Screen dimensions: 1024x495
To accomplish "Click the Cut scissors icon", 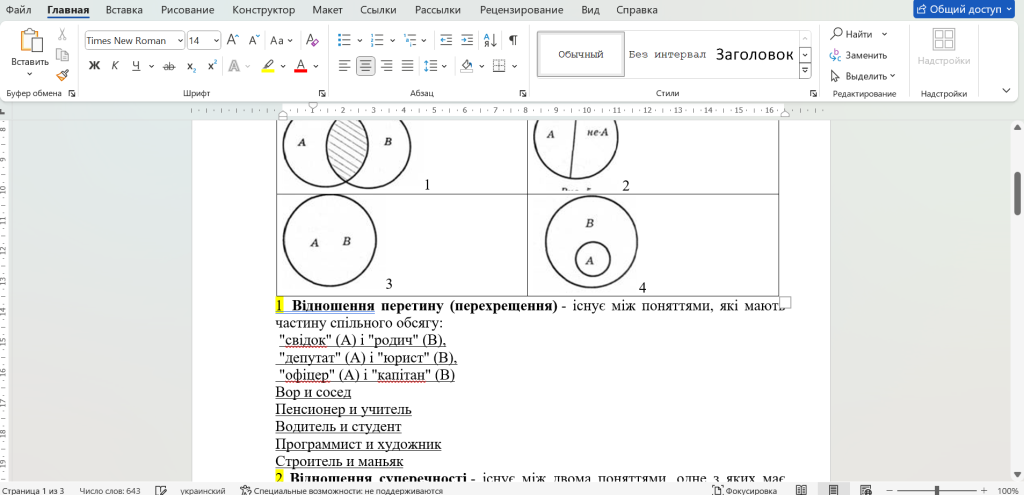I will coord(62,34).
